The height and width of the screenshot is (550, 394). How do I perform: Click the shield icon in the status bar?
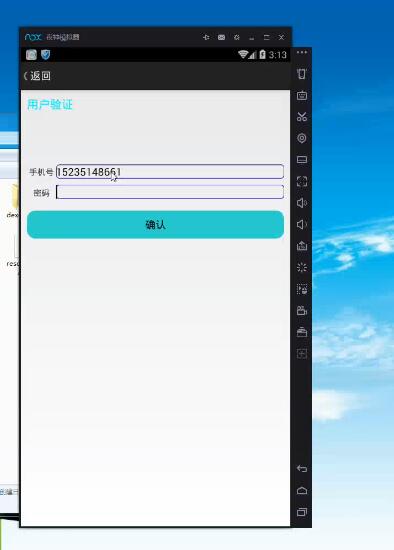point(46,55)
